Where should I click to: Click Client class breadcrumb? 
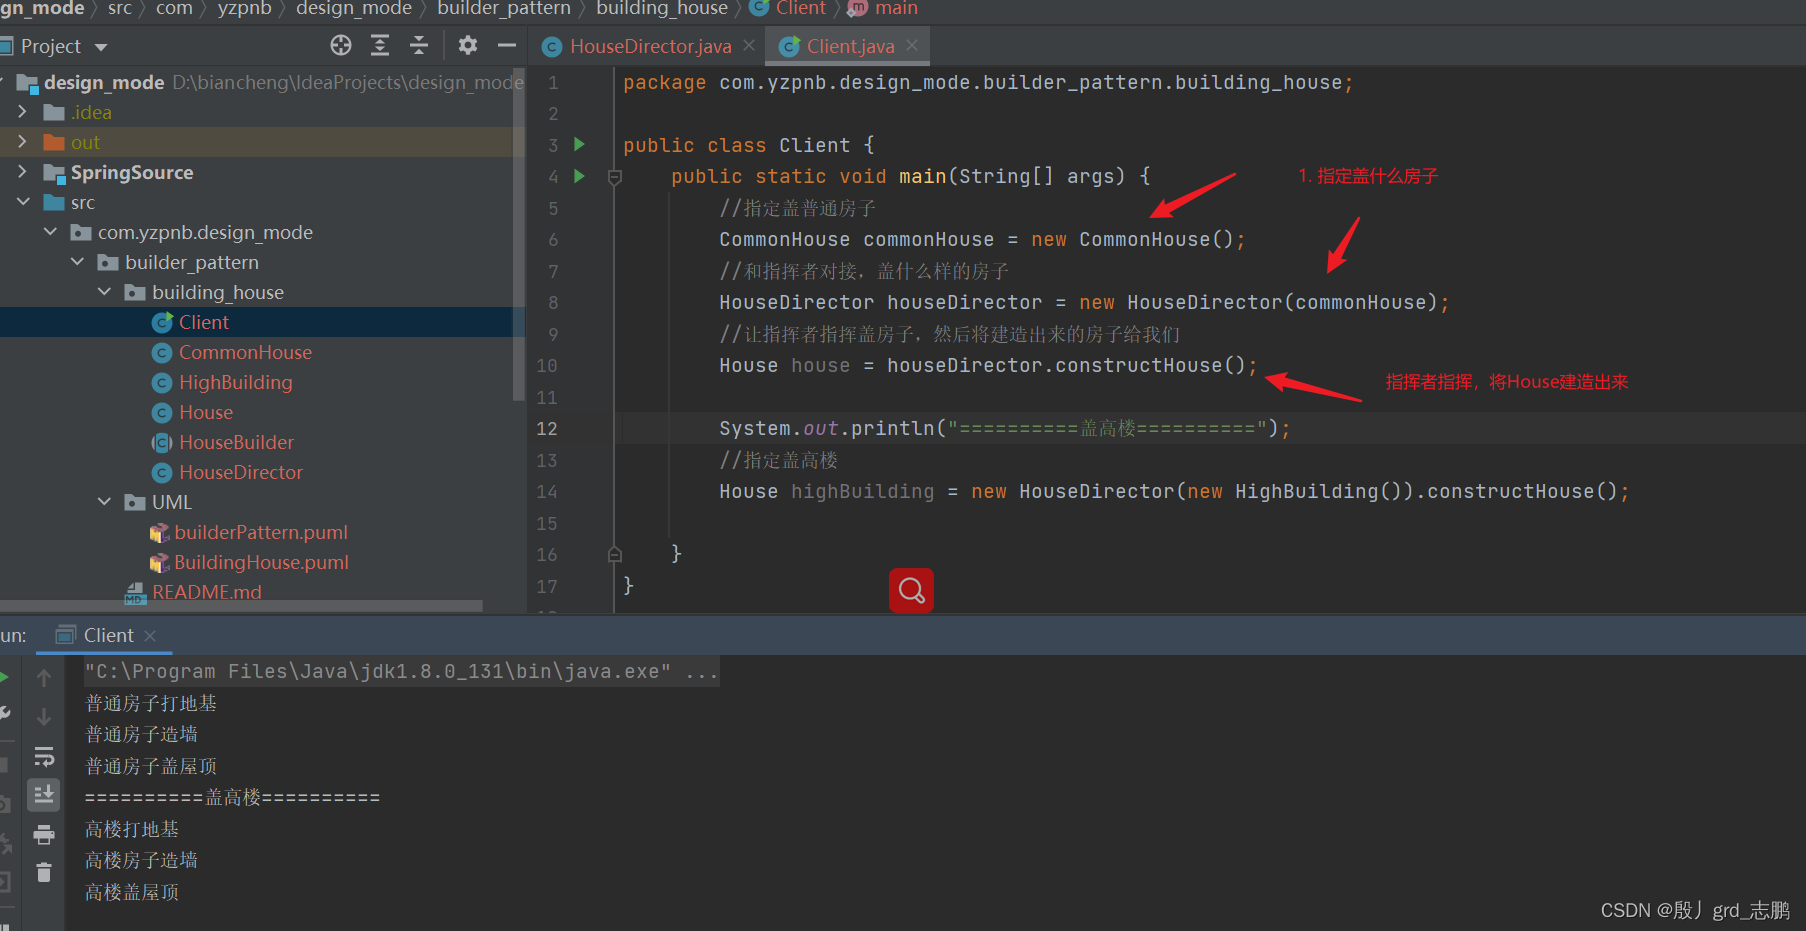tap(788, 8)
